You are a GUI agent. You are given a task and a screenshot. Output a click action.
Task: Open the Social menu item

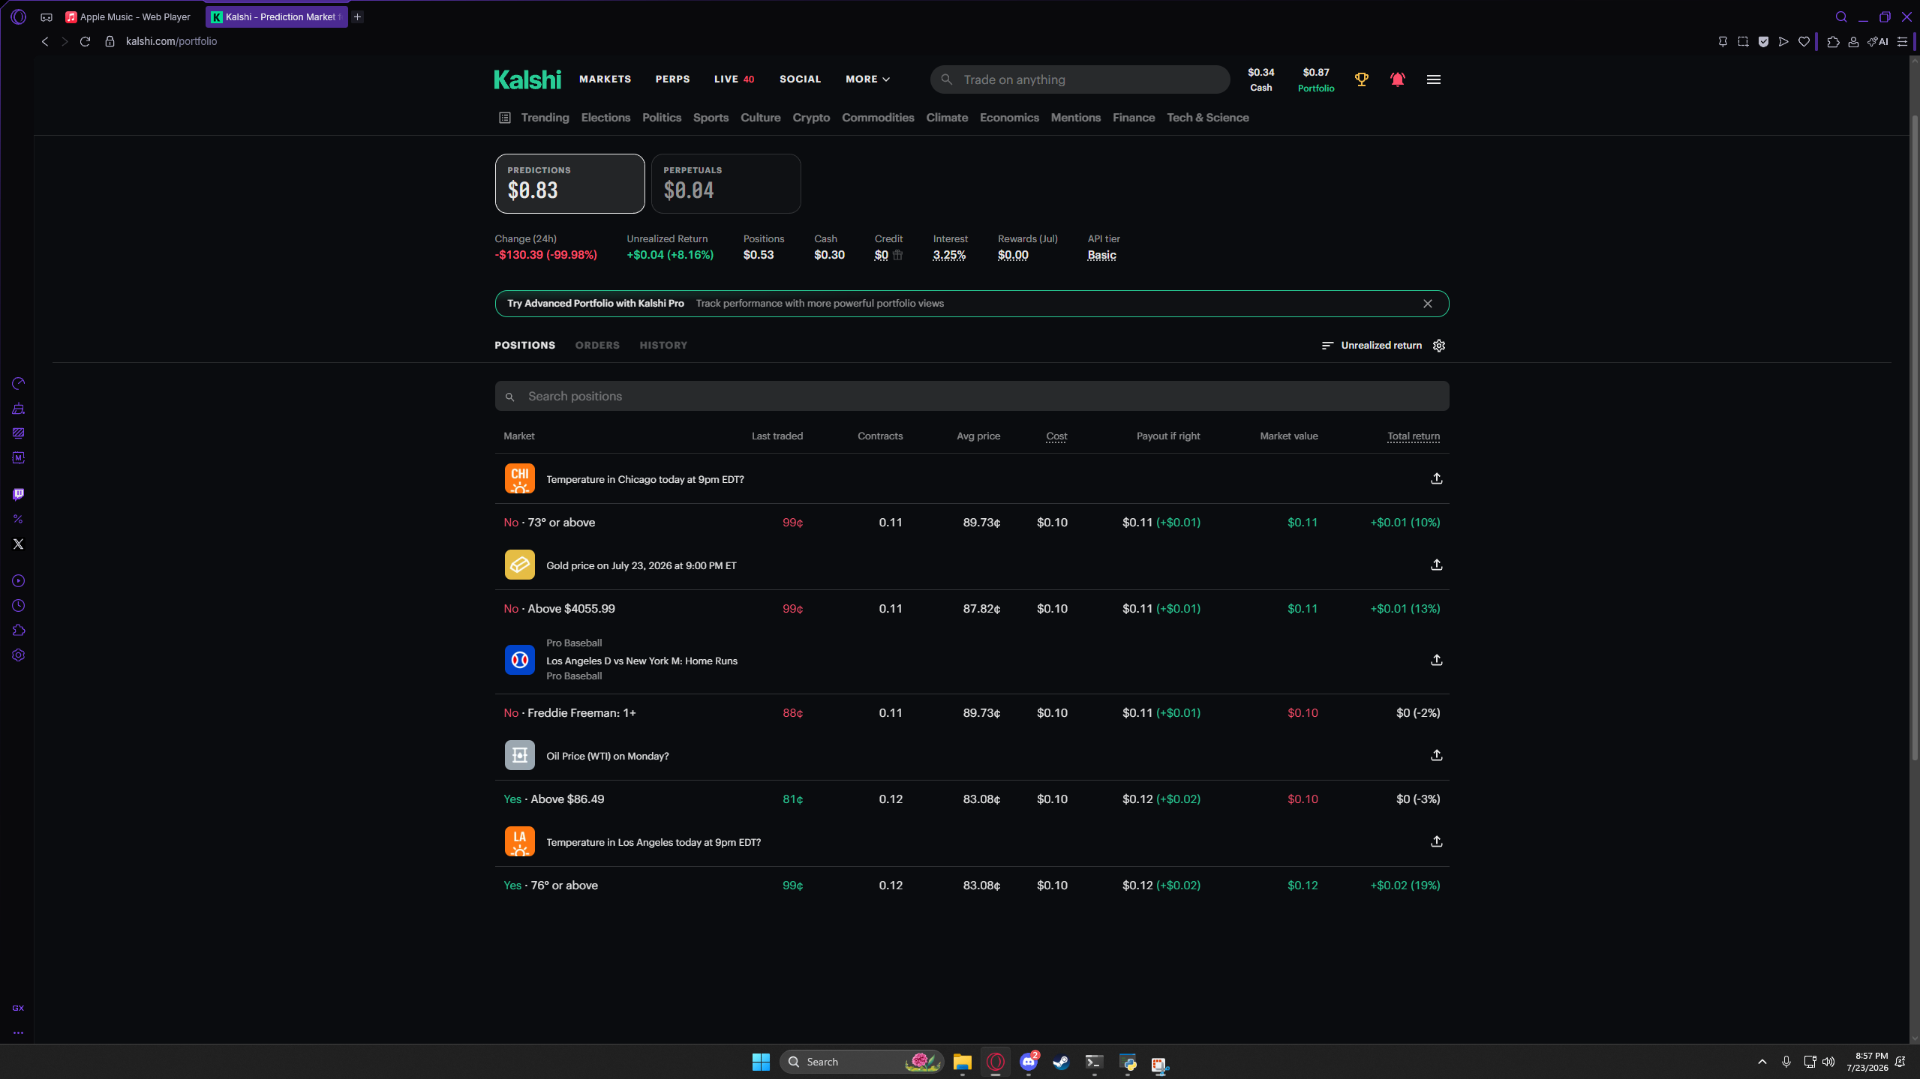(x=800, y=79)
